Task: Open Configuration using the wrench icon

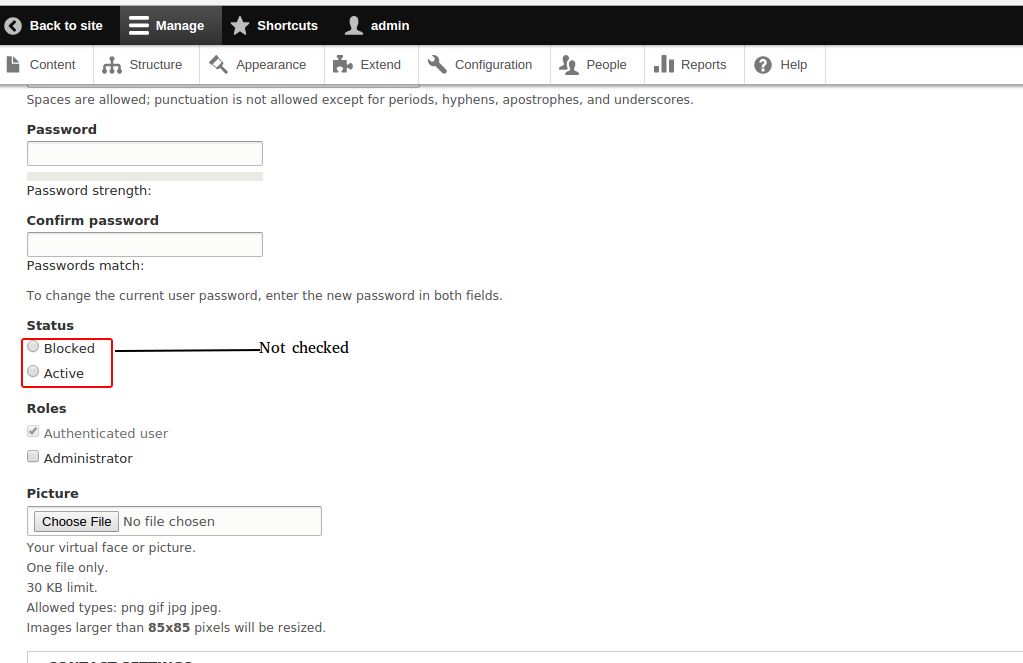Action: [x=437, y=63]
